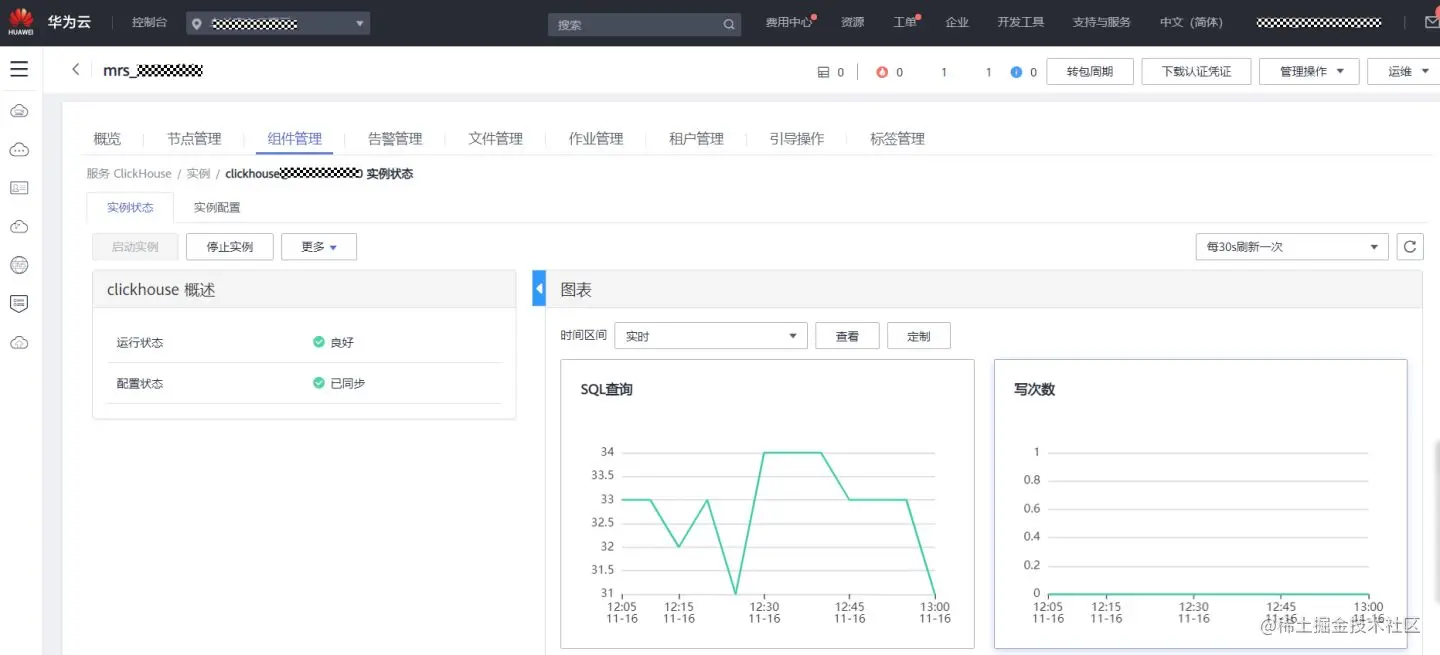1440x655 pixels.
Task: Open the cloud with dots sidebar icon
Action: 19,149
